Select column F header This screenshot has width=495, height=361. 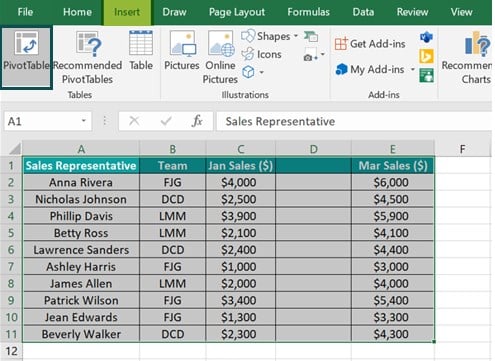click(463, 149)
